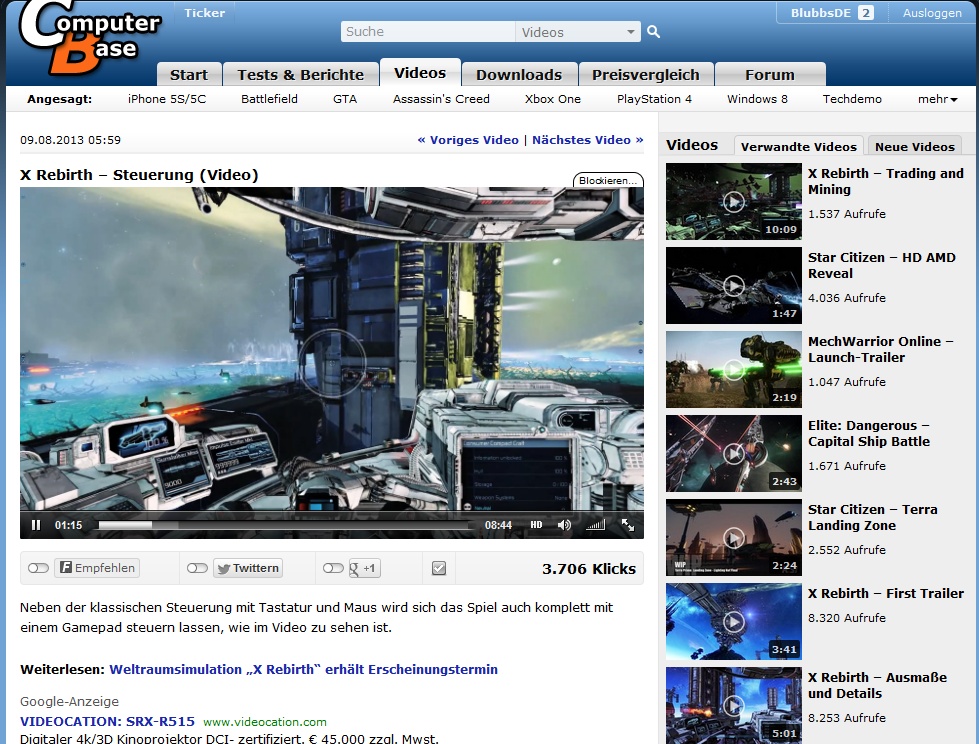Seek on the video progress bar

click(285, 525)
